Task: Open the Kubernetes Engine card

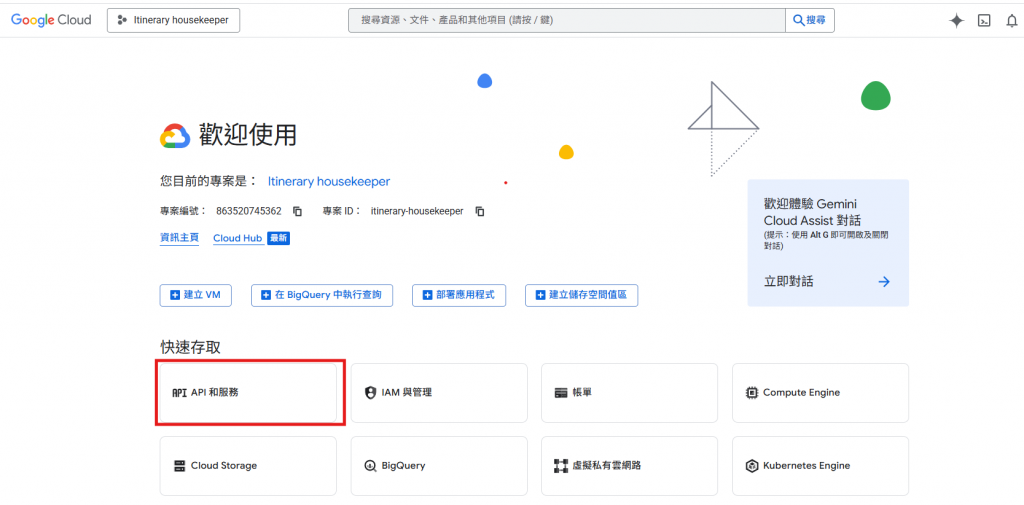Action: point(820,466)
